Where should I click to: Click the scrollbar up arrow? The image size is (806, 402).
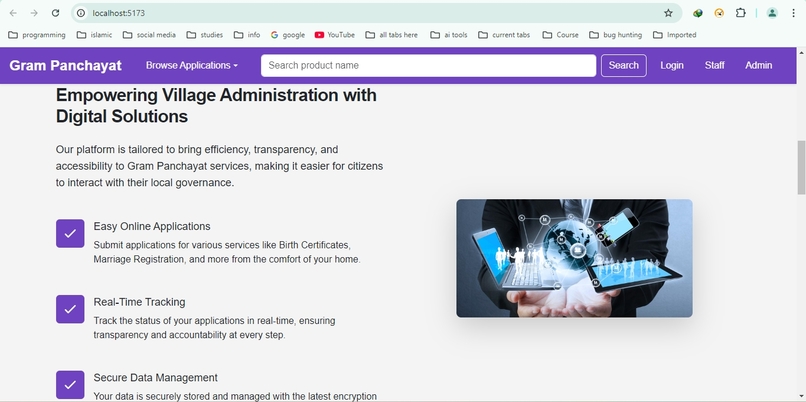(x=801, y=52)
